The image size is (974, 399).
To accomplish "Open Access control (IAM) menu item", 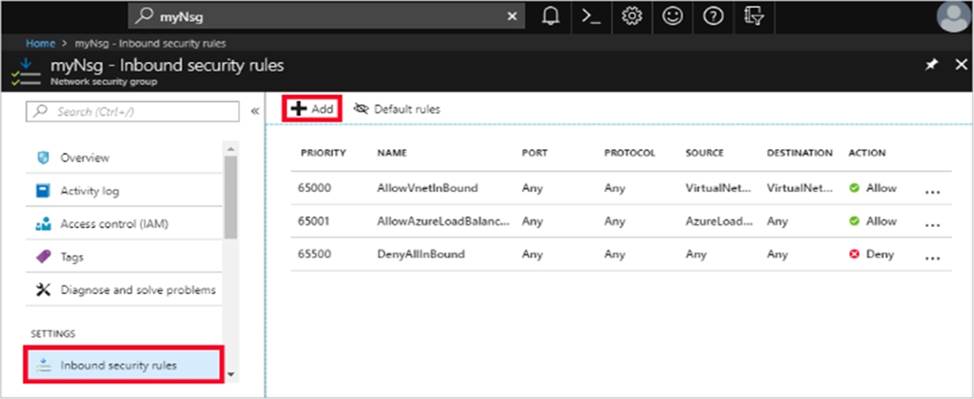I will point(124,224).
